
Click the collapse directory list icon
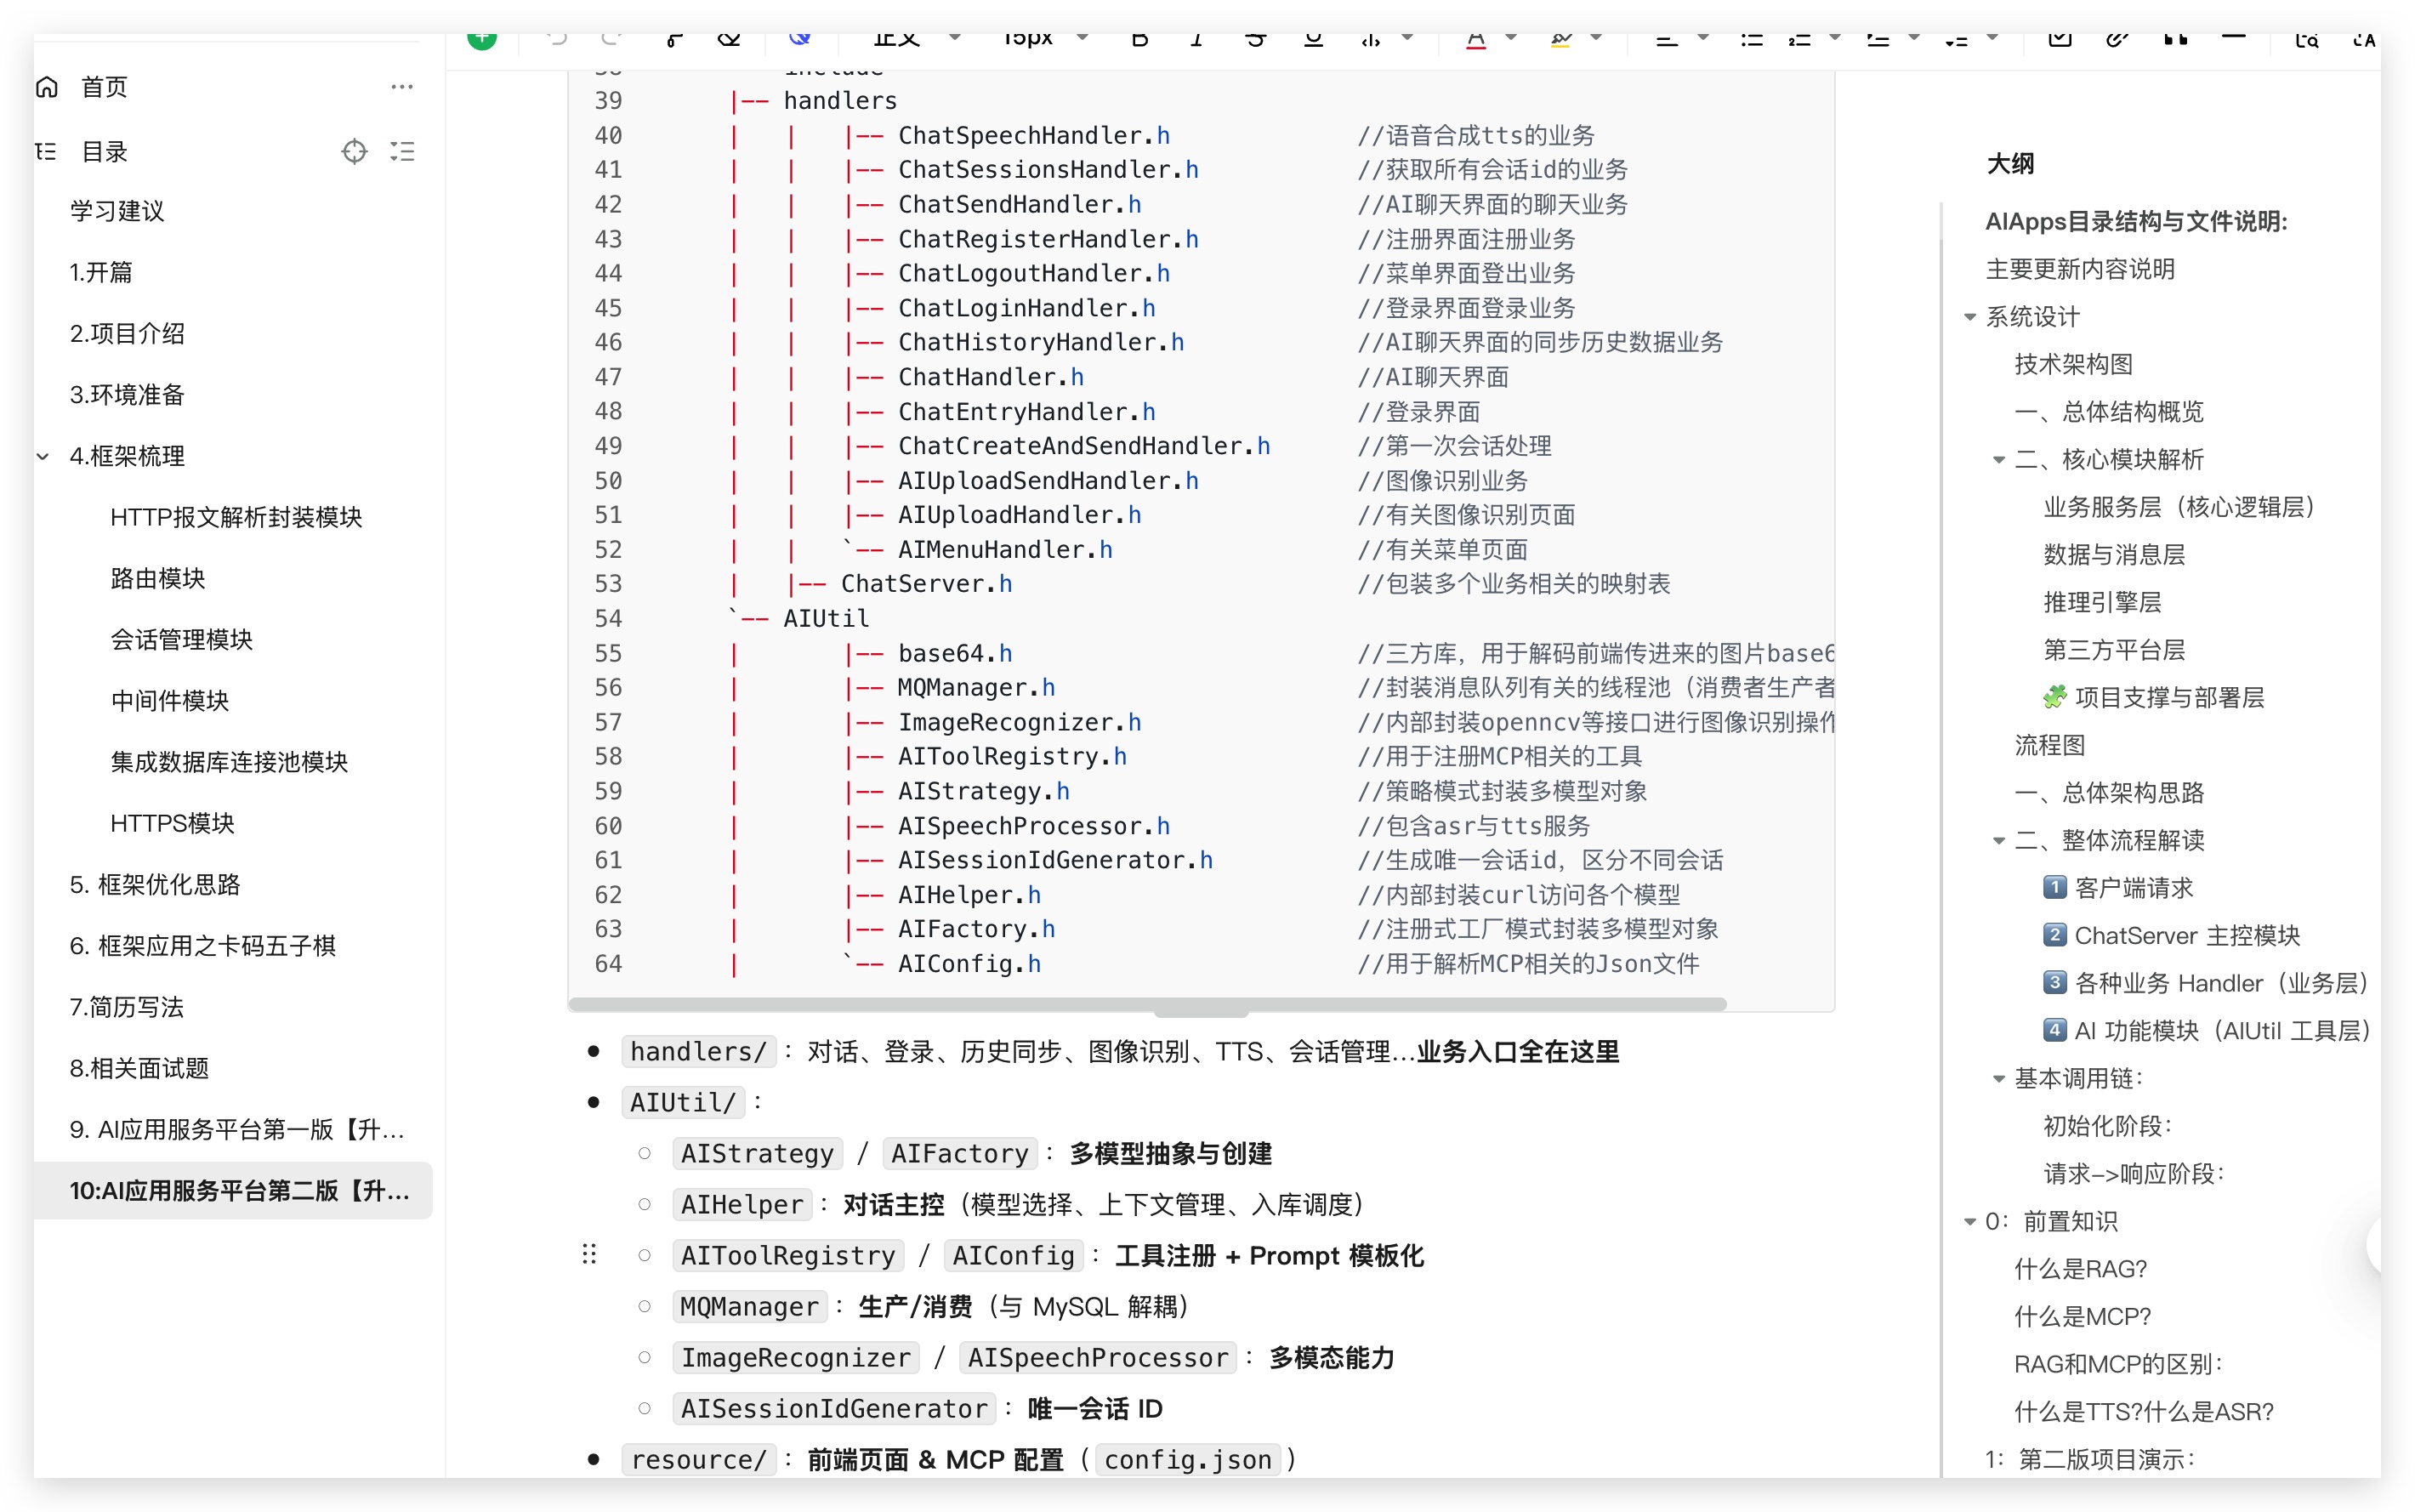click(x=402, y=152)
